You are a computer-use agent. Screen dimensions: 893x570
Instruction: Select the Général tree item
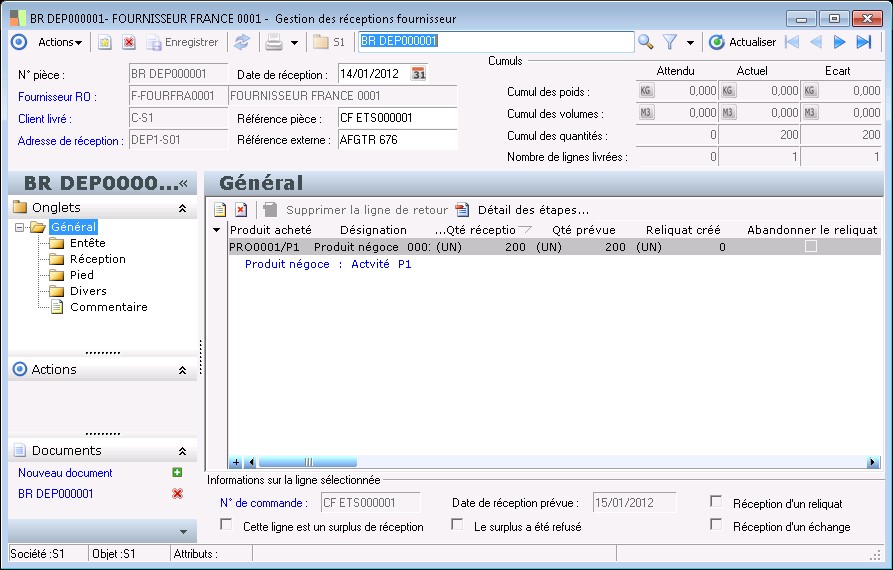73,227
